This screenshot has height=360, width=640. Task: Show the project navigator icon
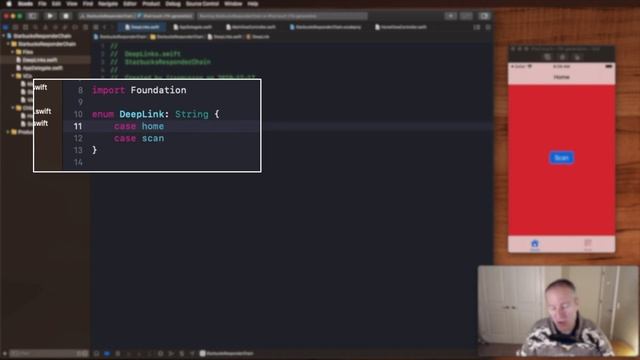tap(6, 27)
